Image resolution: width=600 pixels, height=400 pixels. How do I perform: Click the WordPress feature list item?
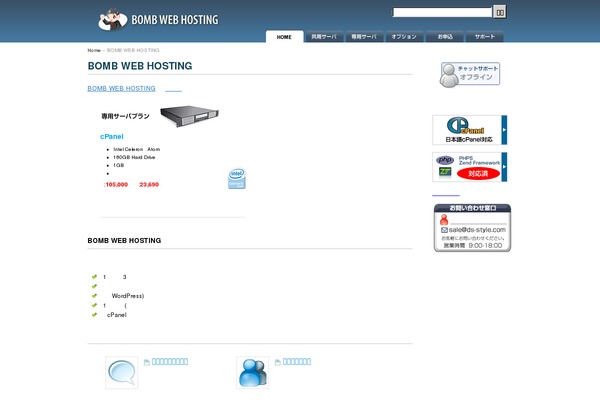pos(128,296)
